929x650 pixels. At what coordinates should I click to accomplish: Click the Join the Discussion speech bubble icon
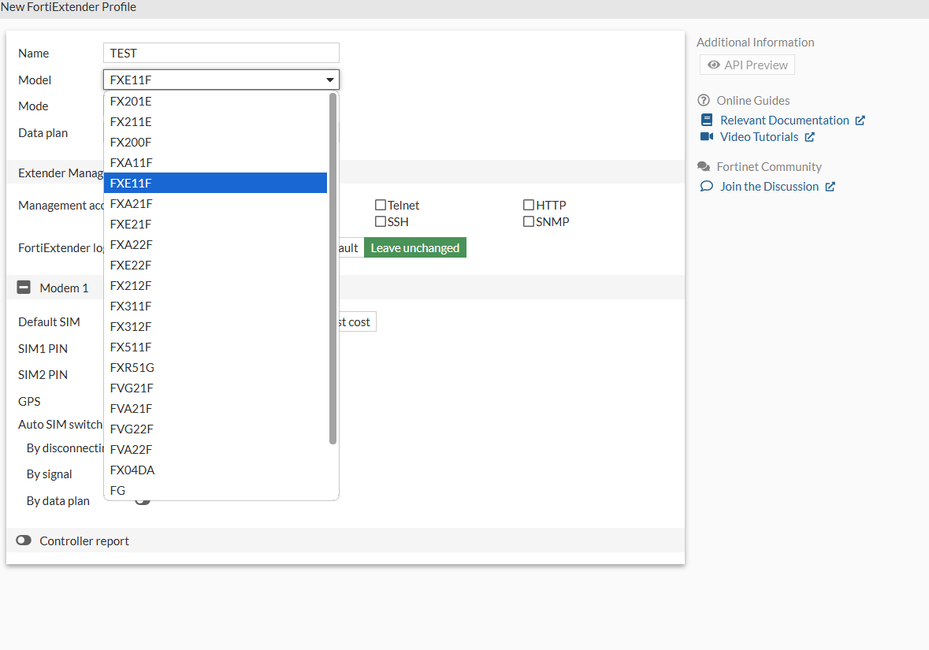click(706, 186)
